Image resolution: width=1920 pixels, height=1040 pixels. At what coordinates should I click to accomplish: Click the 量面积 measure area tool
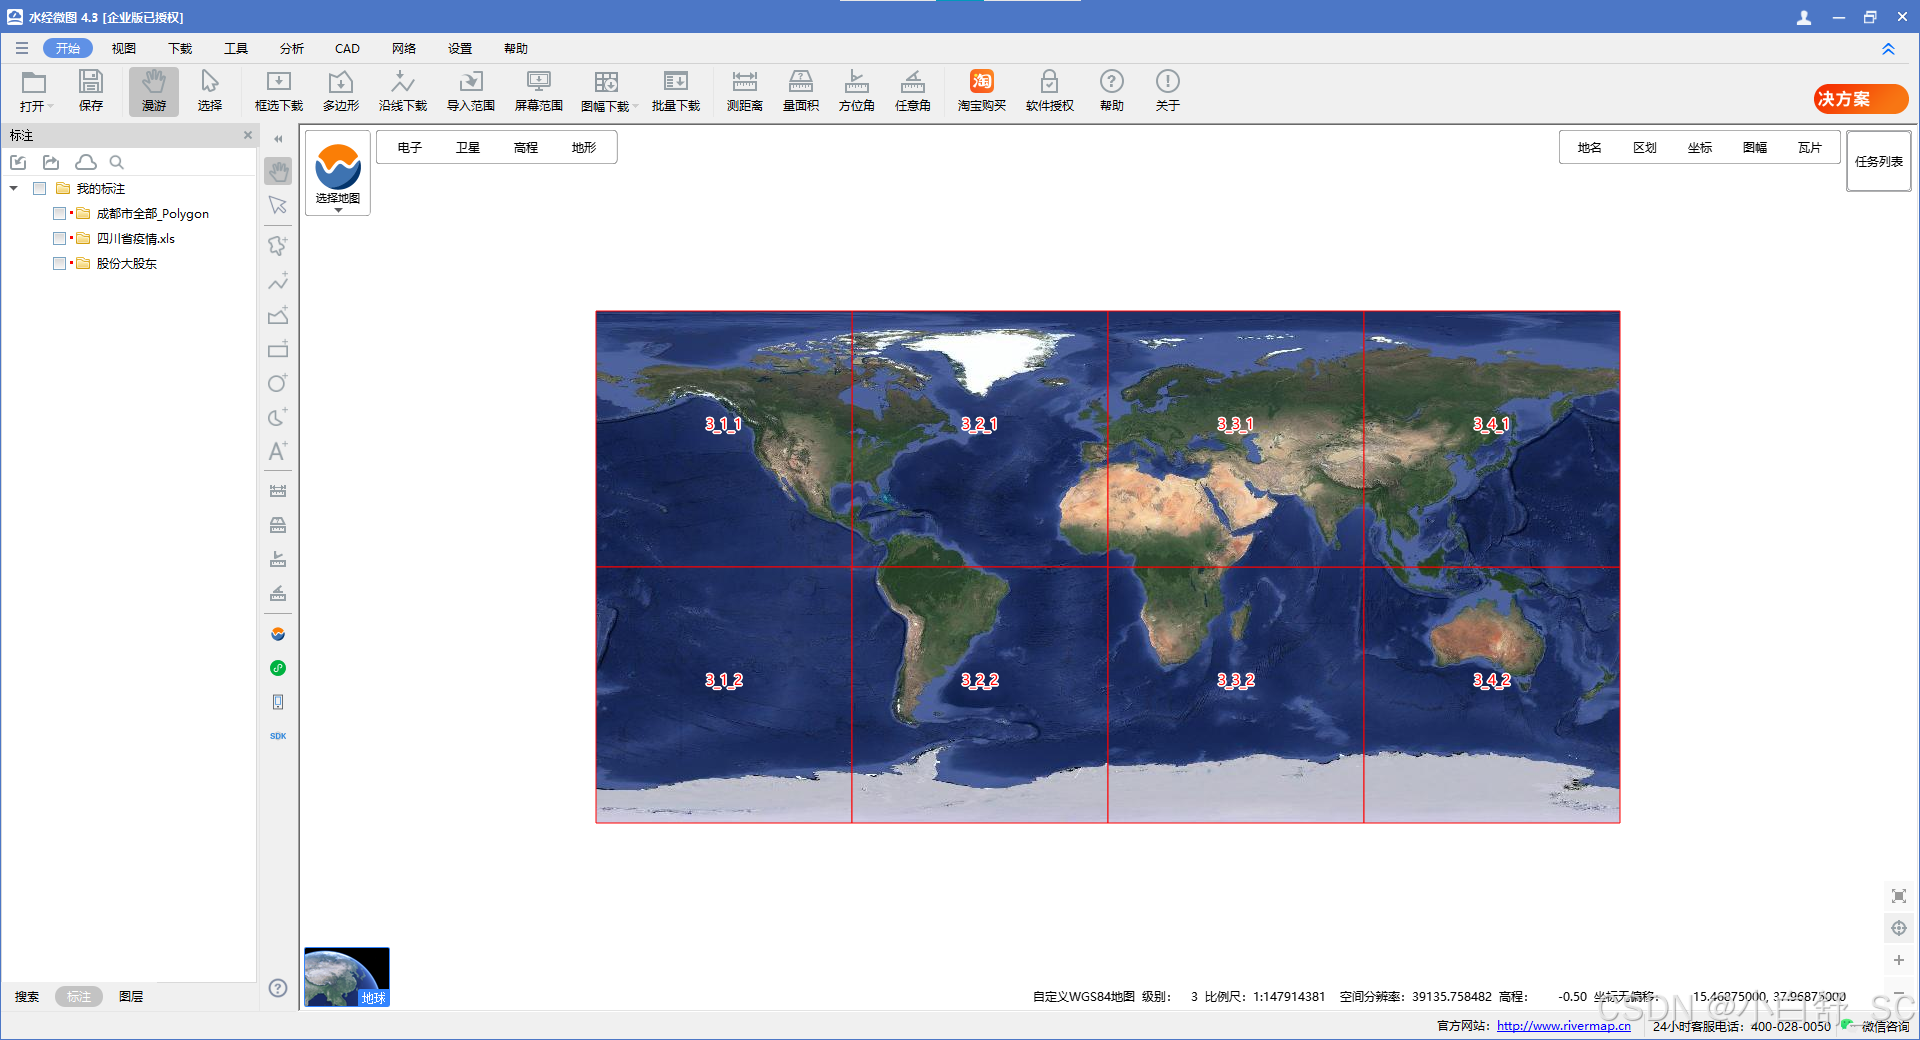click(x=801, y=90)
